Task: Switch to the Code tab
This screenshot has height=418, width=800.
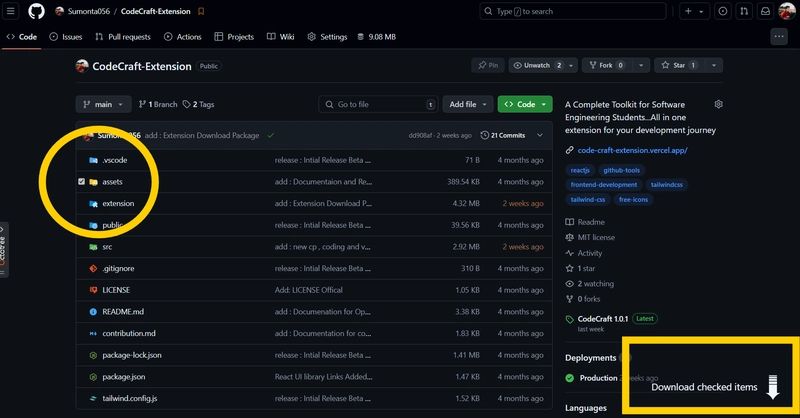Action: pyautogui.click(x=21, y=37)
